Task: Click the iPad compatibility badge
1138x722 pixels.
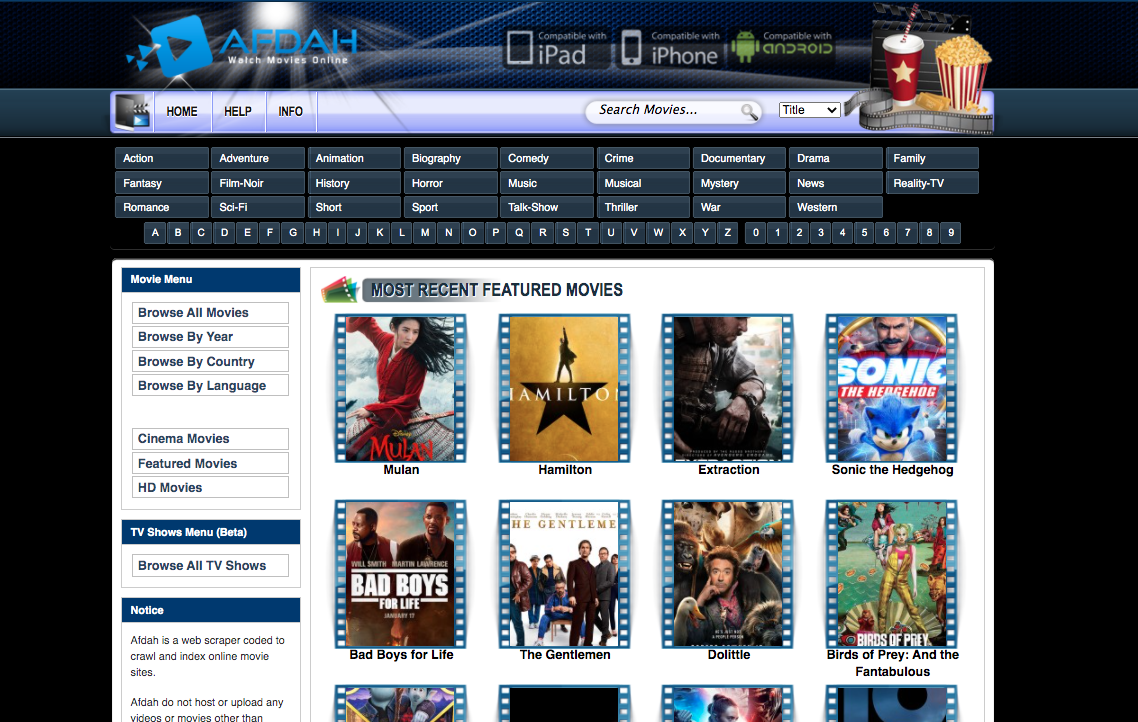Action: [556, 49]
